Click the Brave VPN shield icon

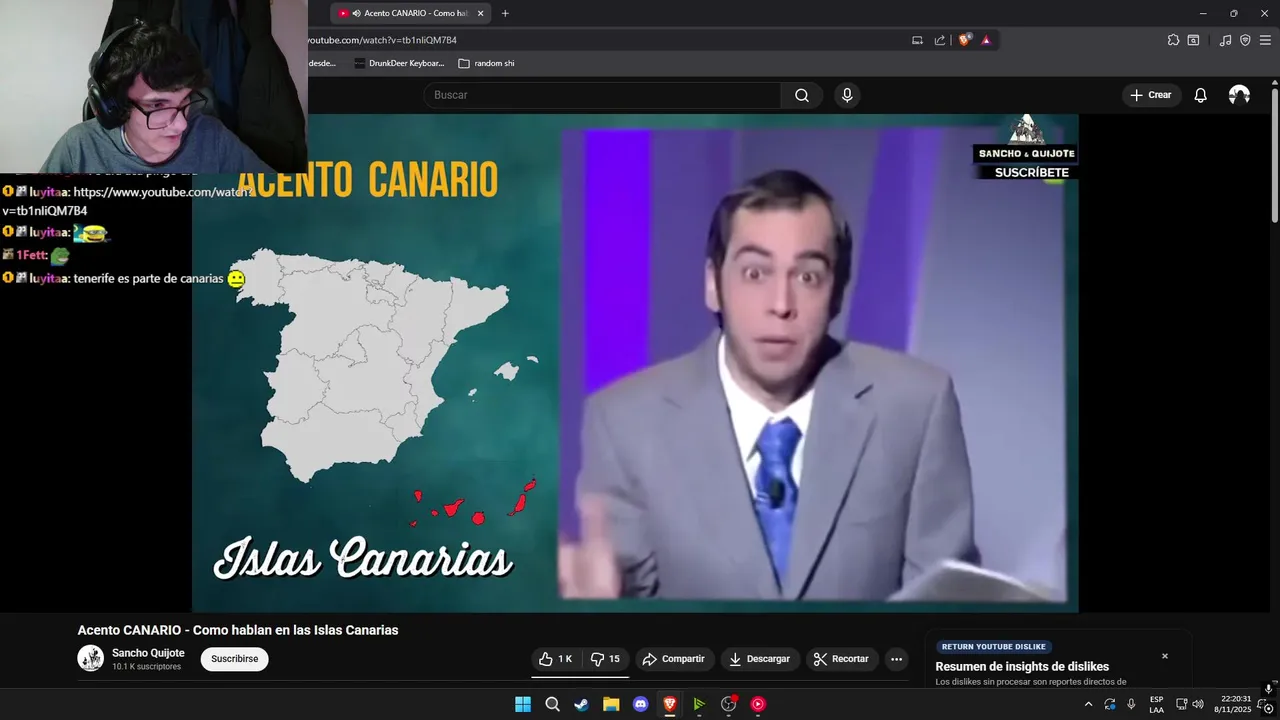(1245, 40)
